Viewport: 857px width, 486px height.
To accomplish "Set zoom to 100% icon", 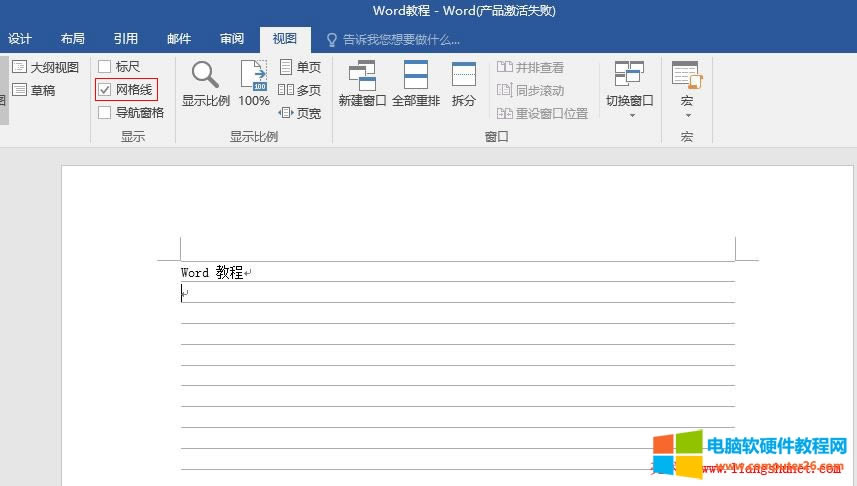I will (x=254, y=77).
